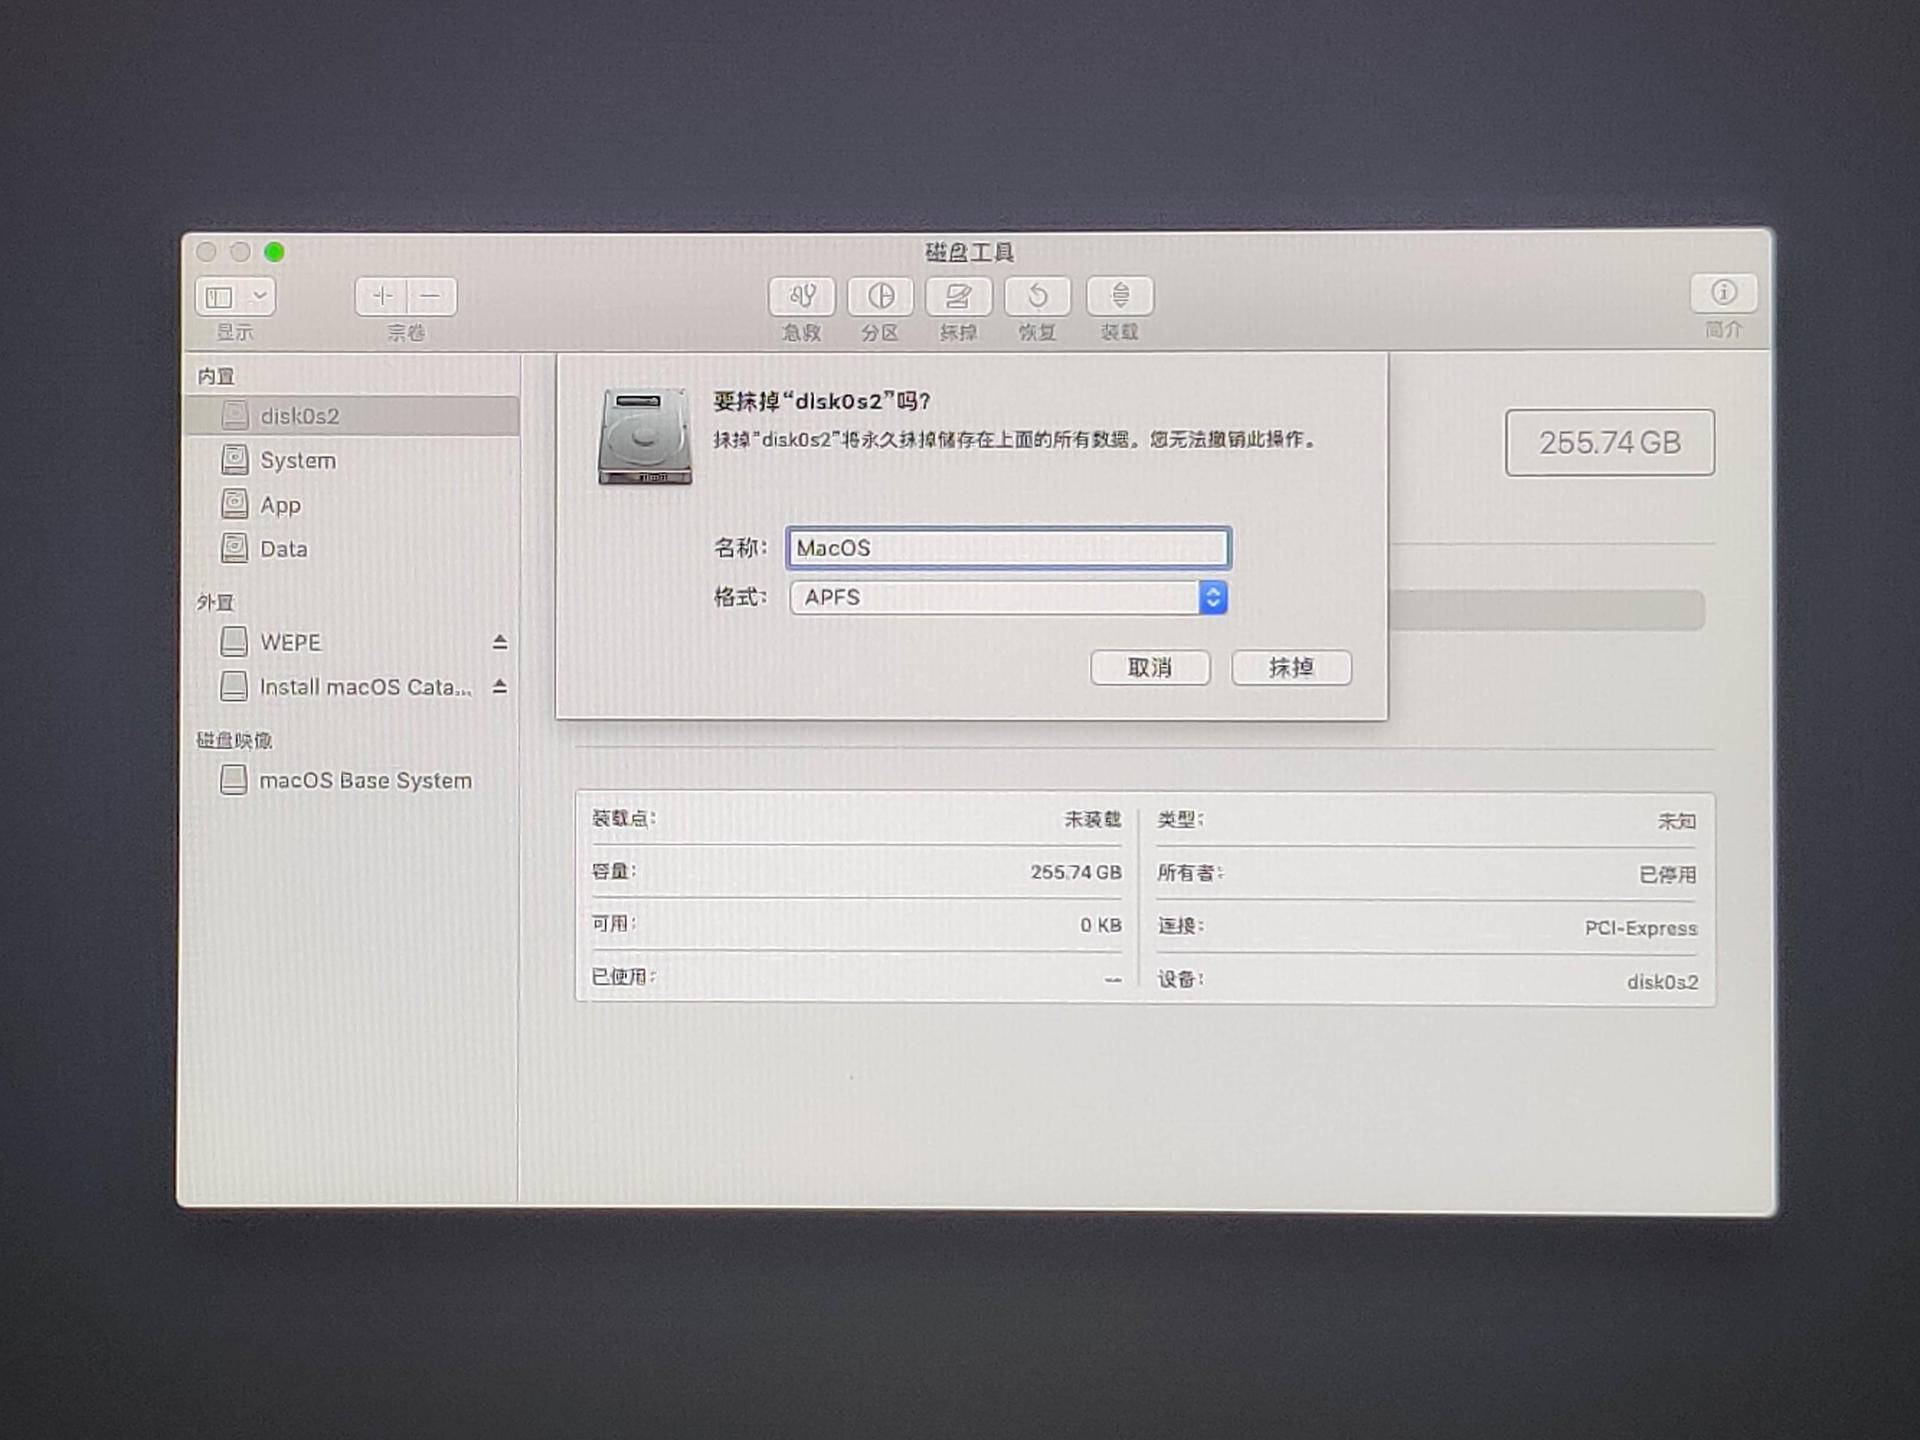Click the Erase (抹掉) toolbar icon
This screenshot has width=1920, height=1440.
pos(958,296)
